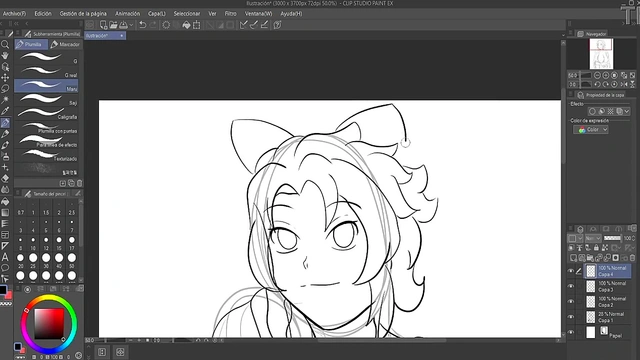The height and width of the screenshot is (360, 640).
Task: Open Color de expresión dropdown
Action: (x=591, y=129)
